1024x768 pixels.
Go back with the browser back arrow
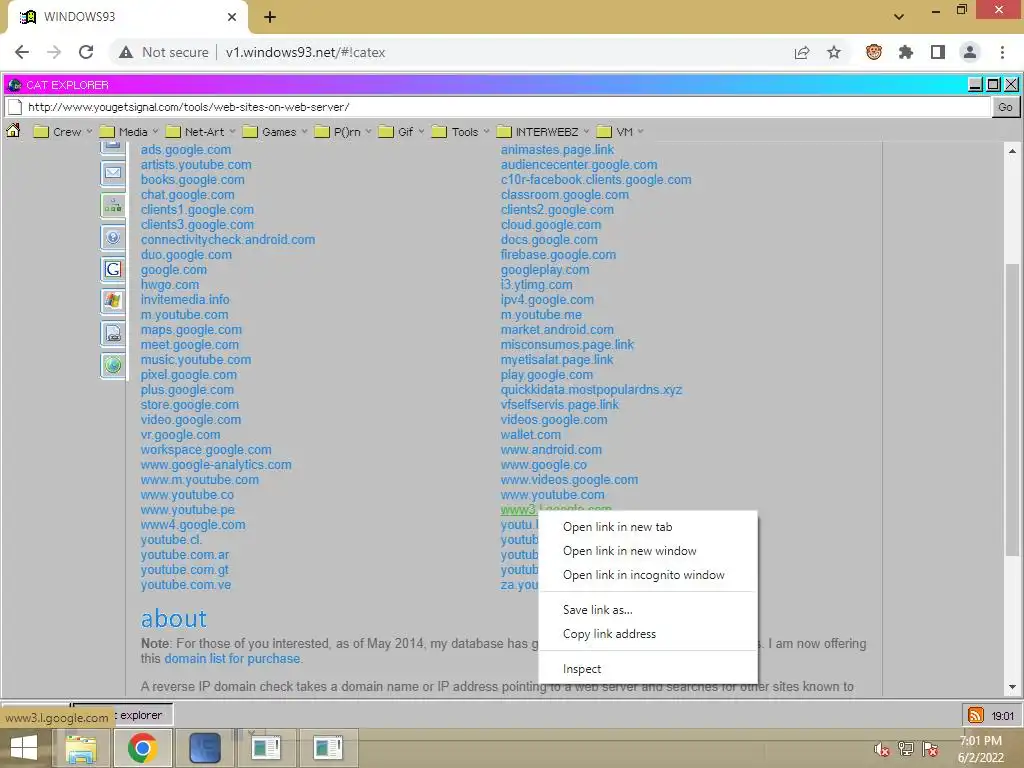pyautogui.click(x=22, y=52)
